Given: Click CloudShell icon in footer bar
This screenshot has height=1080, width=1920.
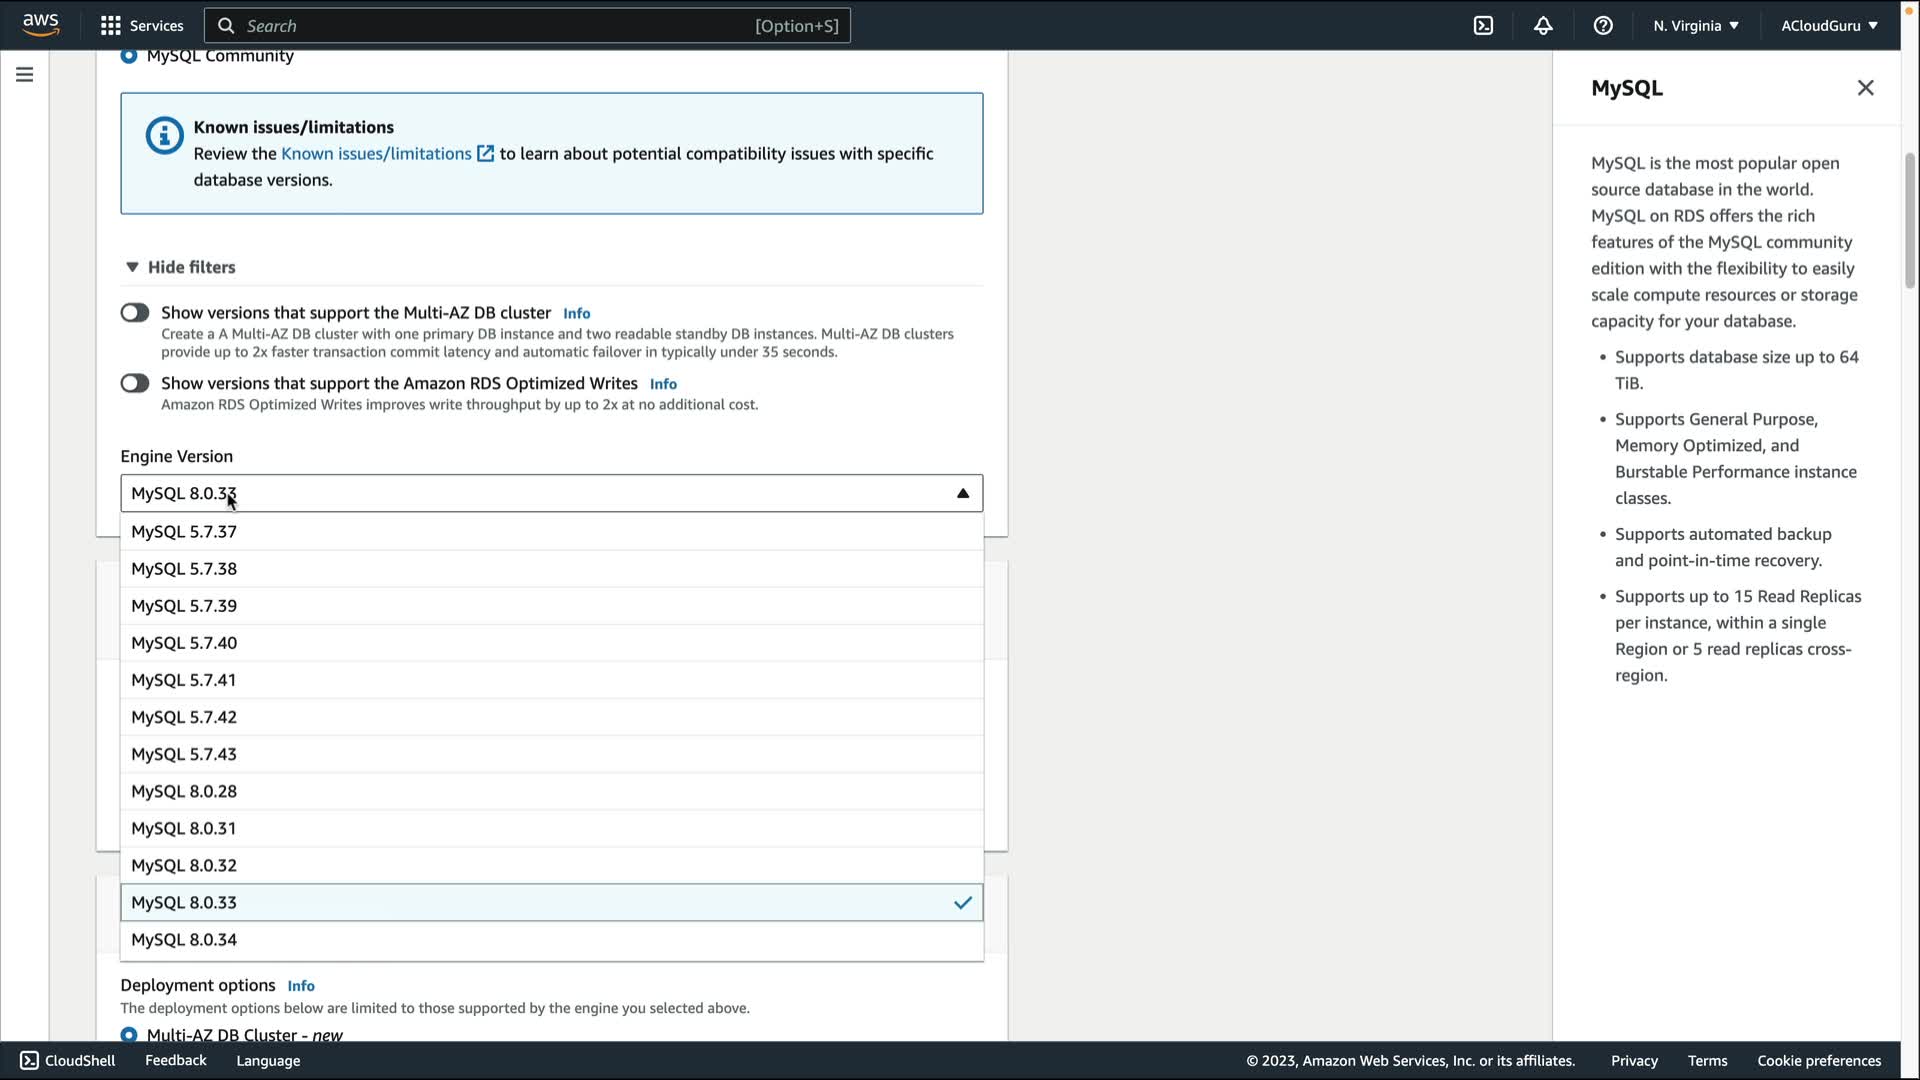Looking at the screenshot, I should (x=29, y=1060).
